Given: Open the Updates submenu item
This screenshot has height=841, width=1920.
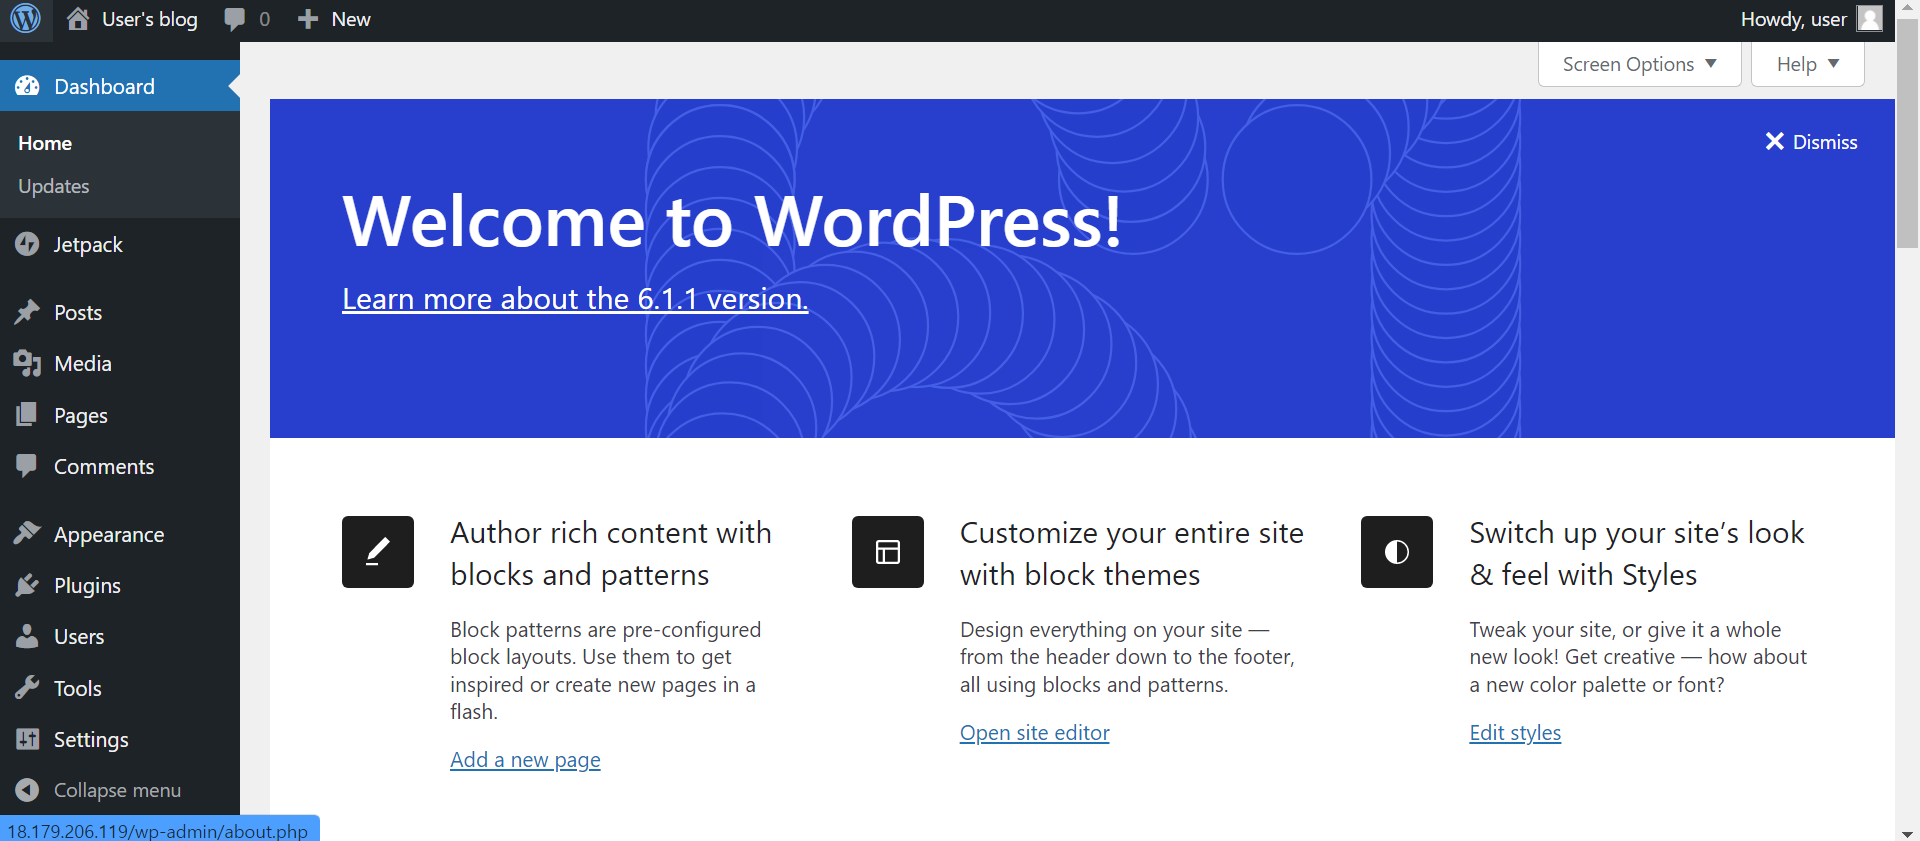Looking at the screenshot, I should tap(54, 186).
